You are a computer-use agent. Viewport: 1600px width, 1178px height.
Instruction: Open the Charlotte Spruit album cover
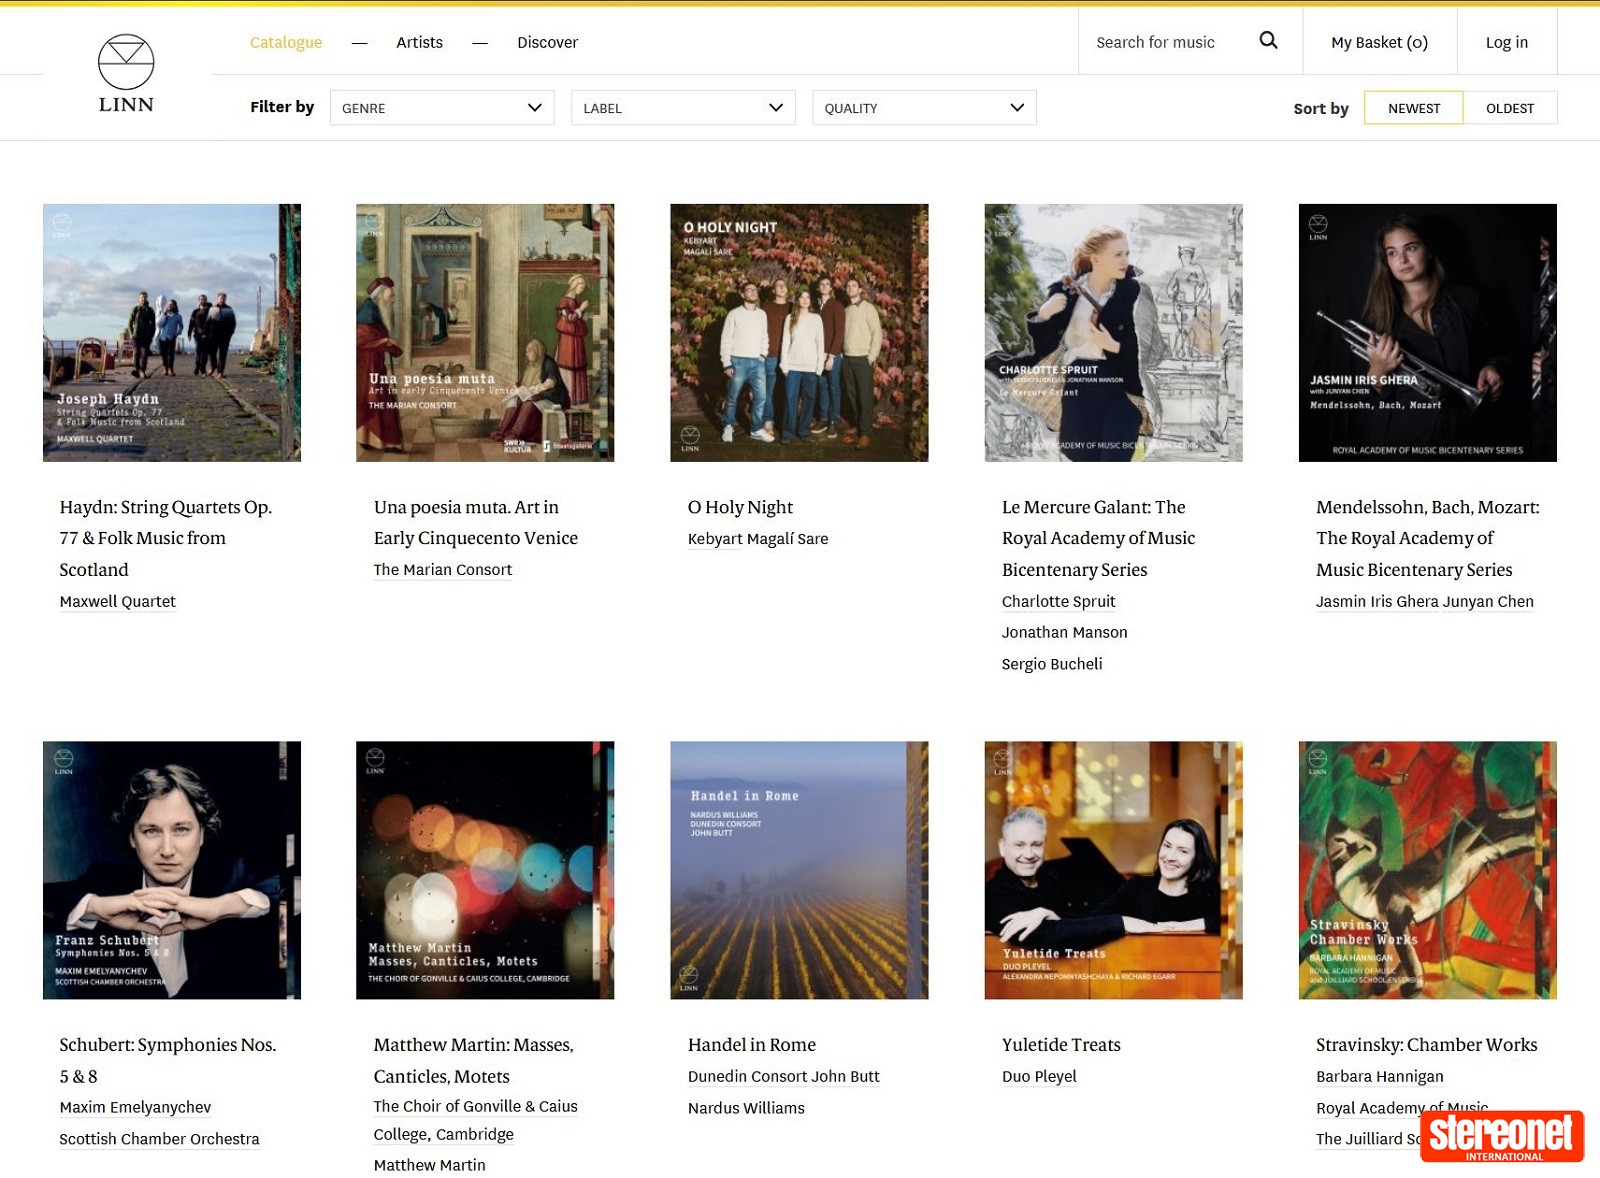[1113, 333]
